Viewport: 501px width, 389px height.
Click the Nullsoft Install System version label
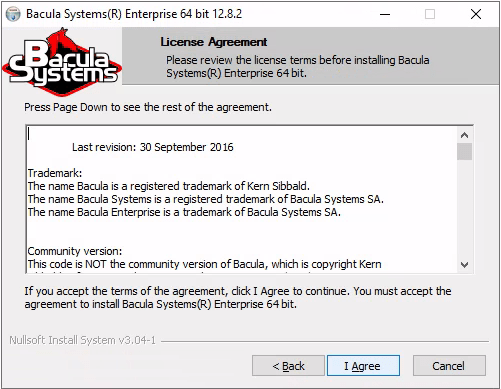click(82, 340)
